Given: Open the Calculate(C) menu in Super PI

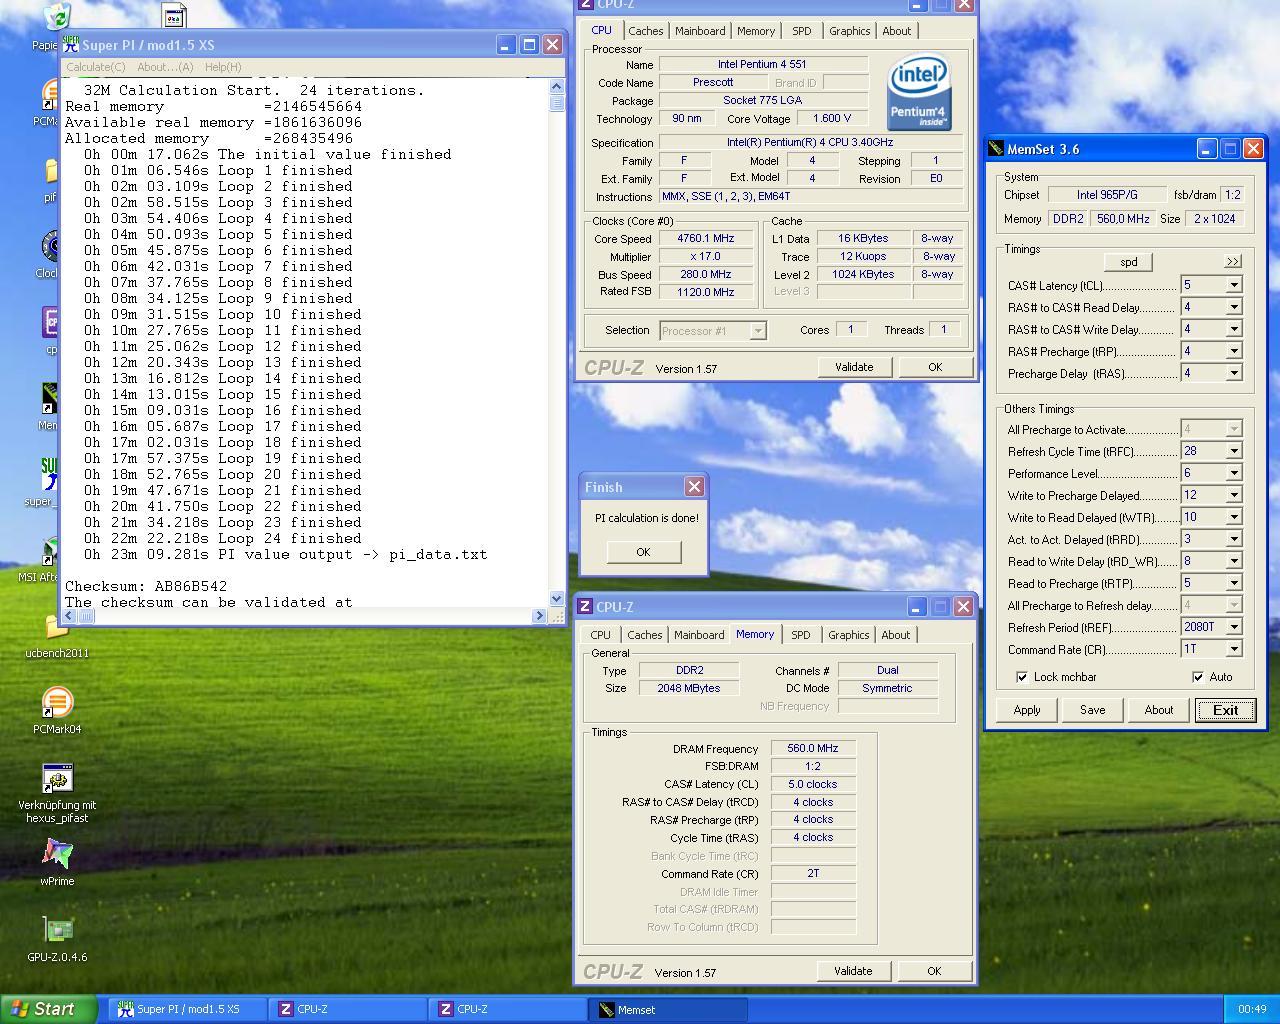Looking at the screenshot, I should click(96, 67).
